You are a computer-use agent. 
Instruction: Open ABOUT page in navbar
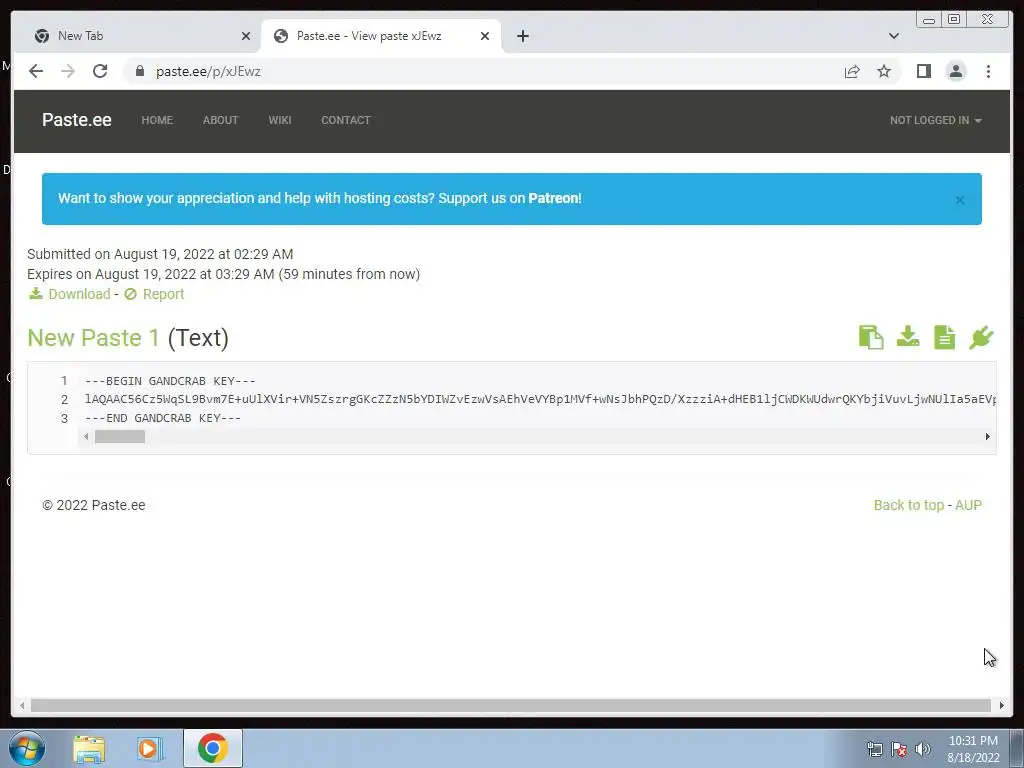(220, 120)
